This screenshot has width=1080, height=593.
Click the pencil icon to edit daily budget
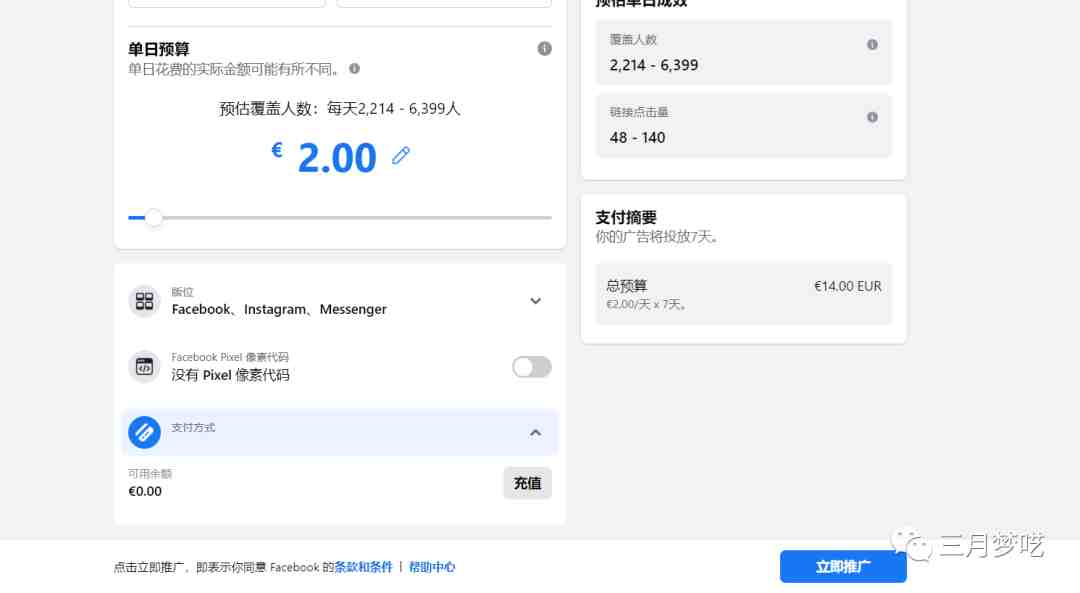point(401,156)
